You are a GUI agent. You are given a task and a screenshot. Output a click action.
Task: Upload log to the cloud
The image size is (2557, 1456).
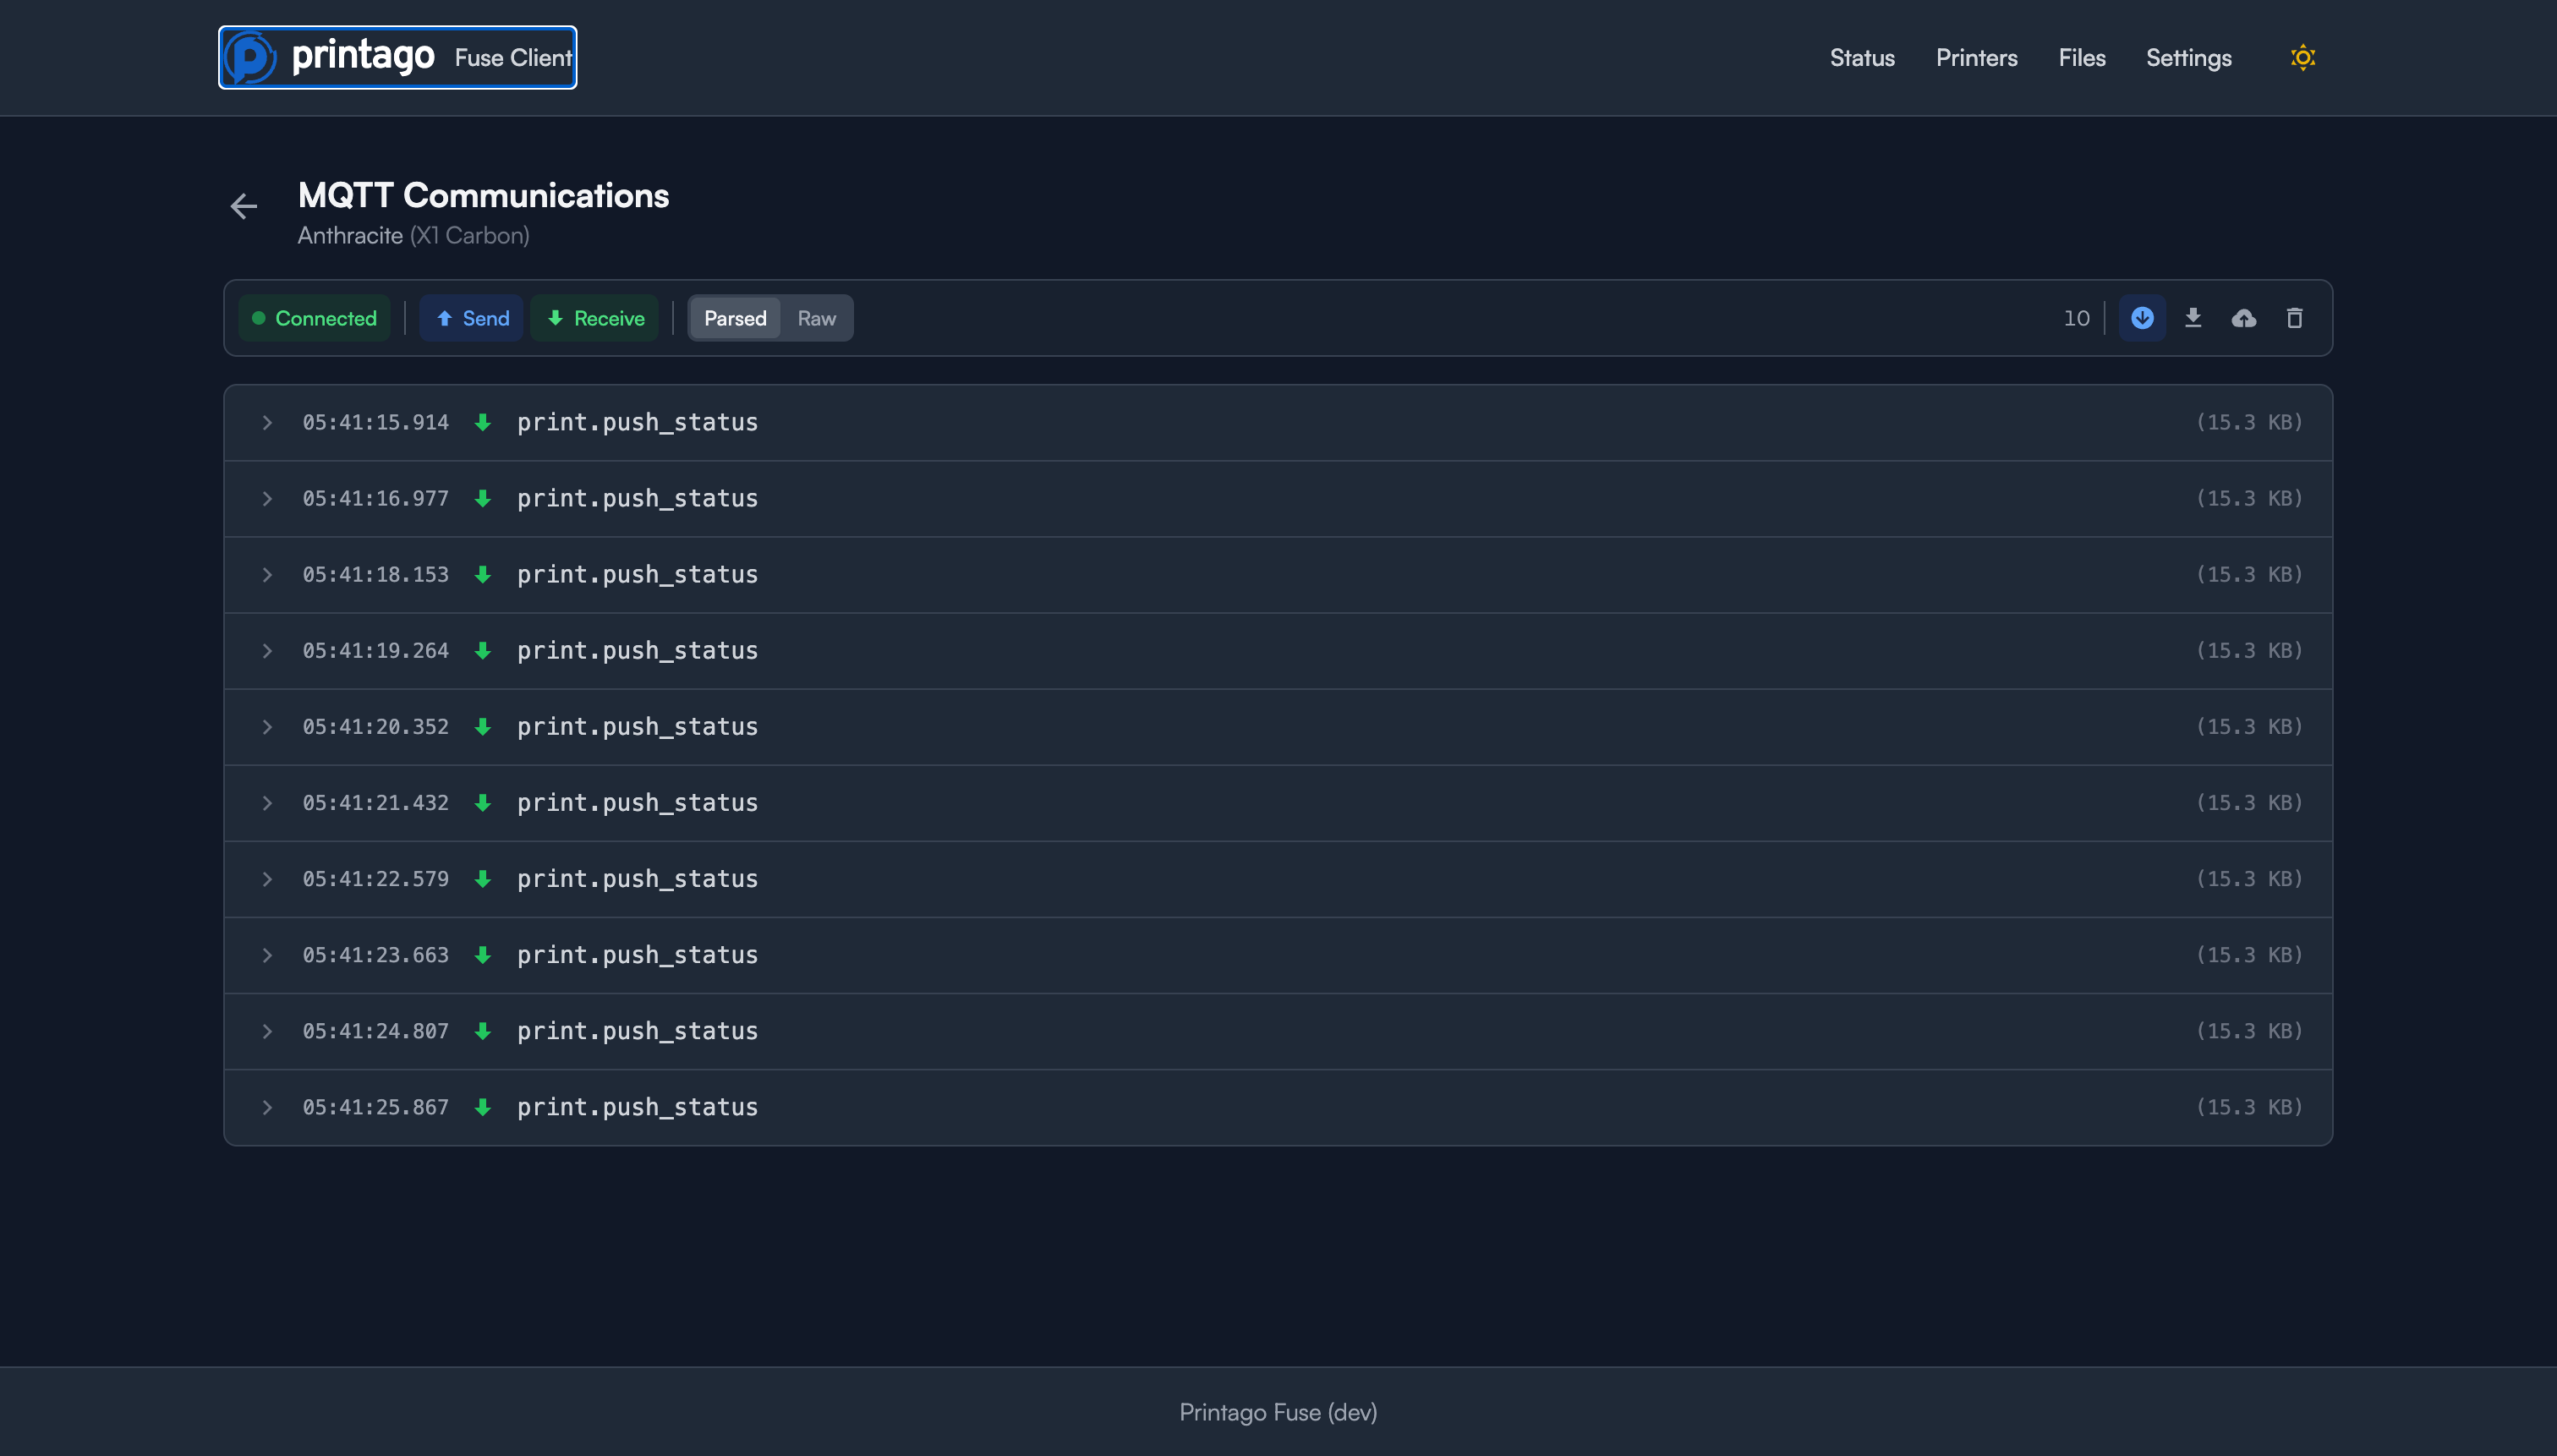click(x=2244, y=318)
